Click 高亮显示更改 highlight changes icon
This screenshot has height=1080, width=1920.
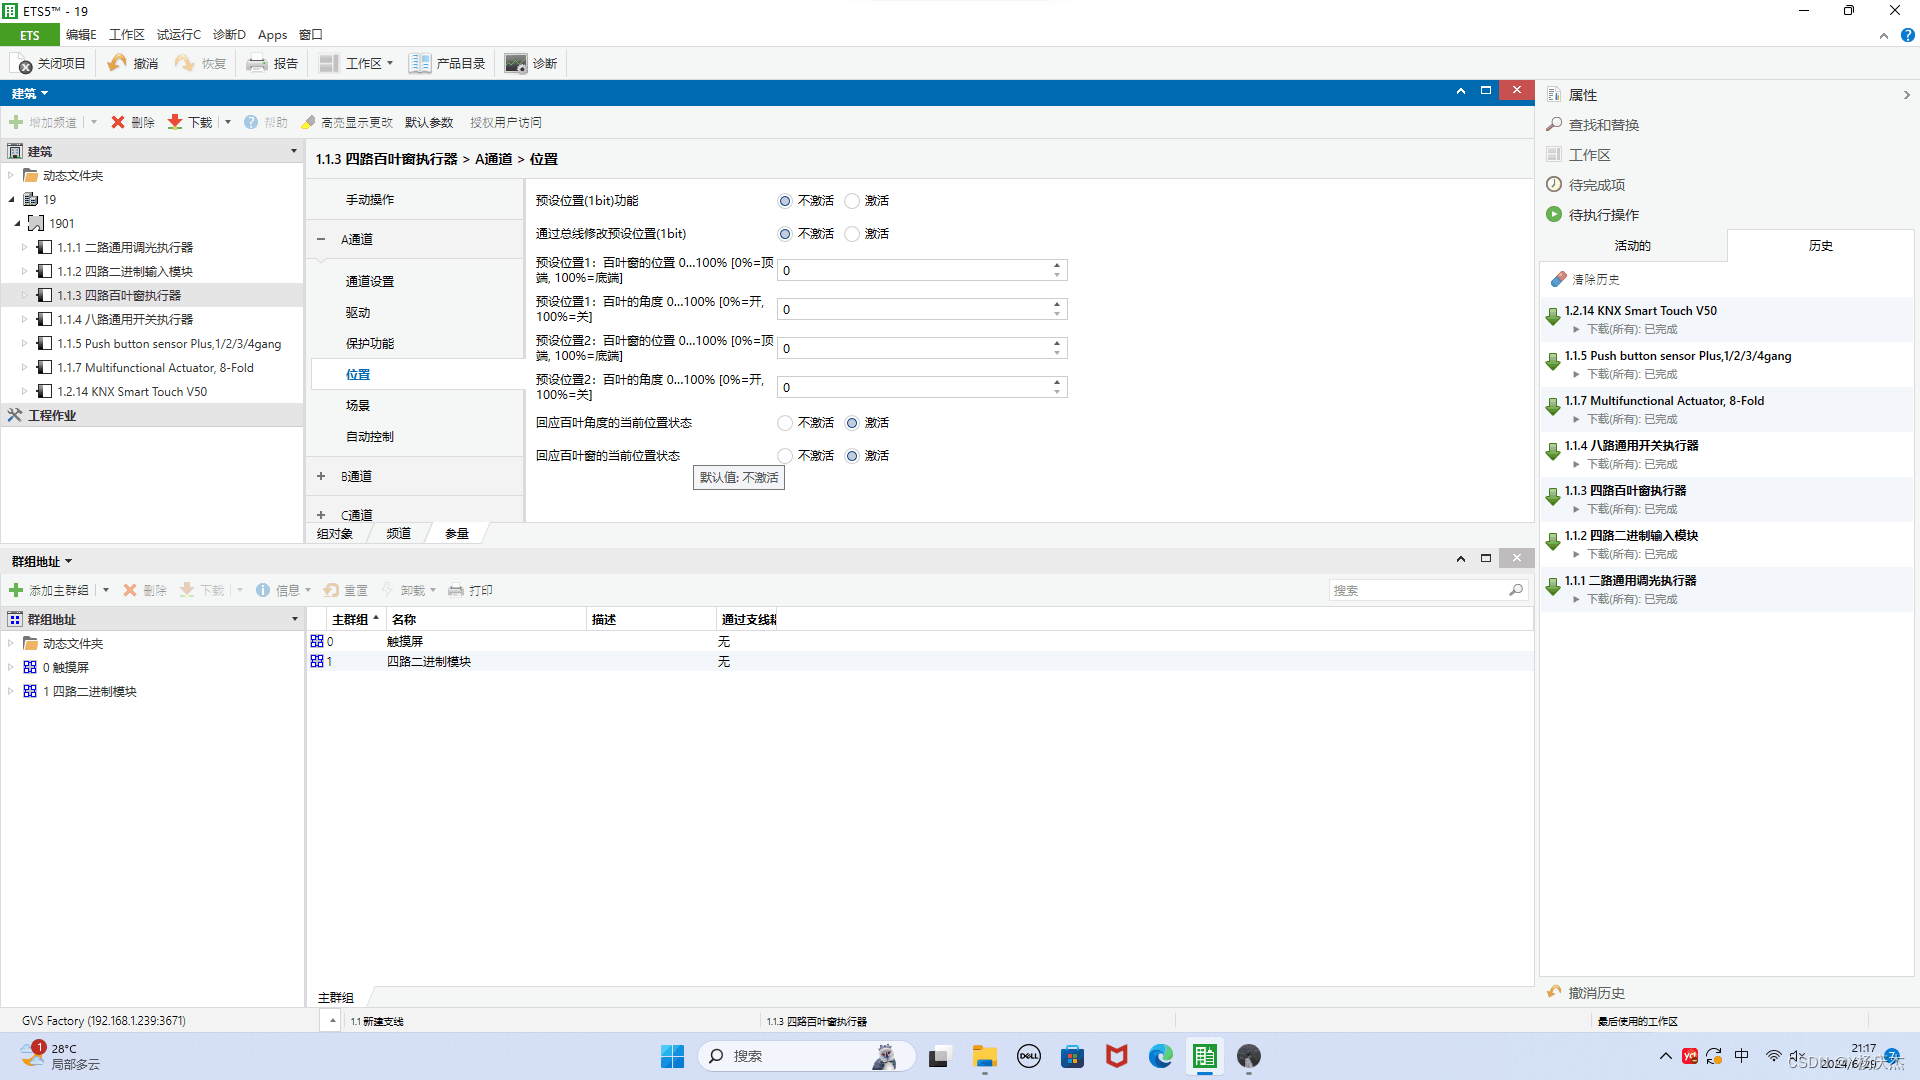[x=309, y=122]
